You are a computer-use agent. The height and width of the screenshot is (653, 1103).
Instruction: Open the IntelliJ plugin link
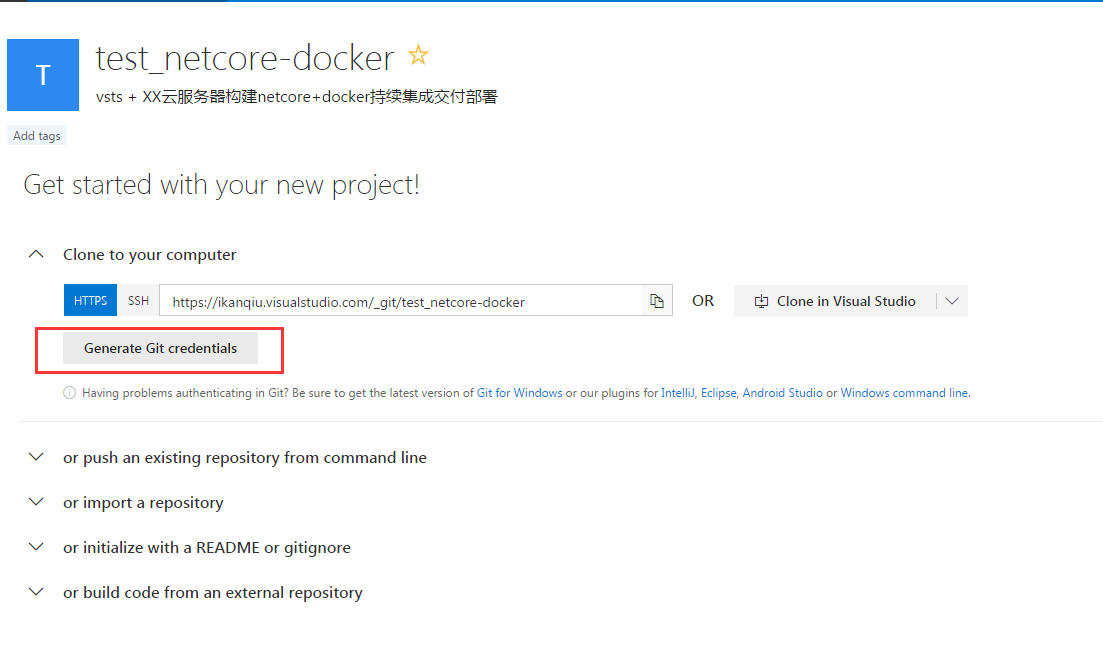pyautogui.click(x=677, y=393)
